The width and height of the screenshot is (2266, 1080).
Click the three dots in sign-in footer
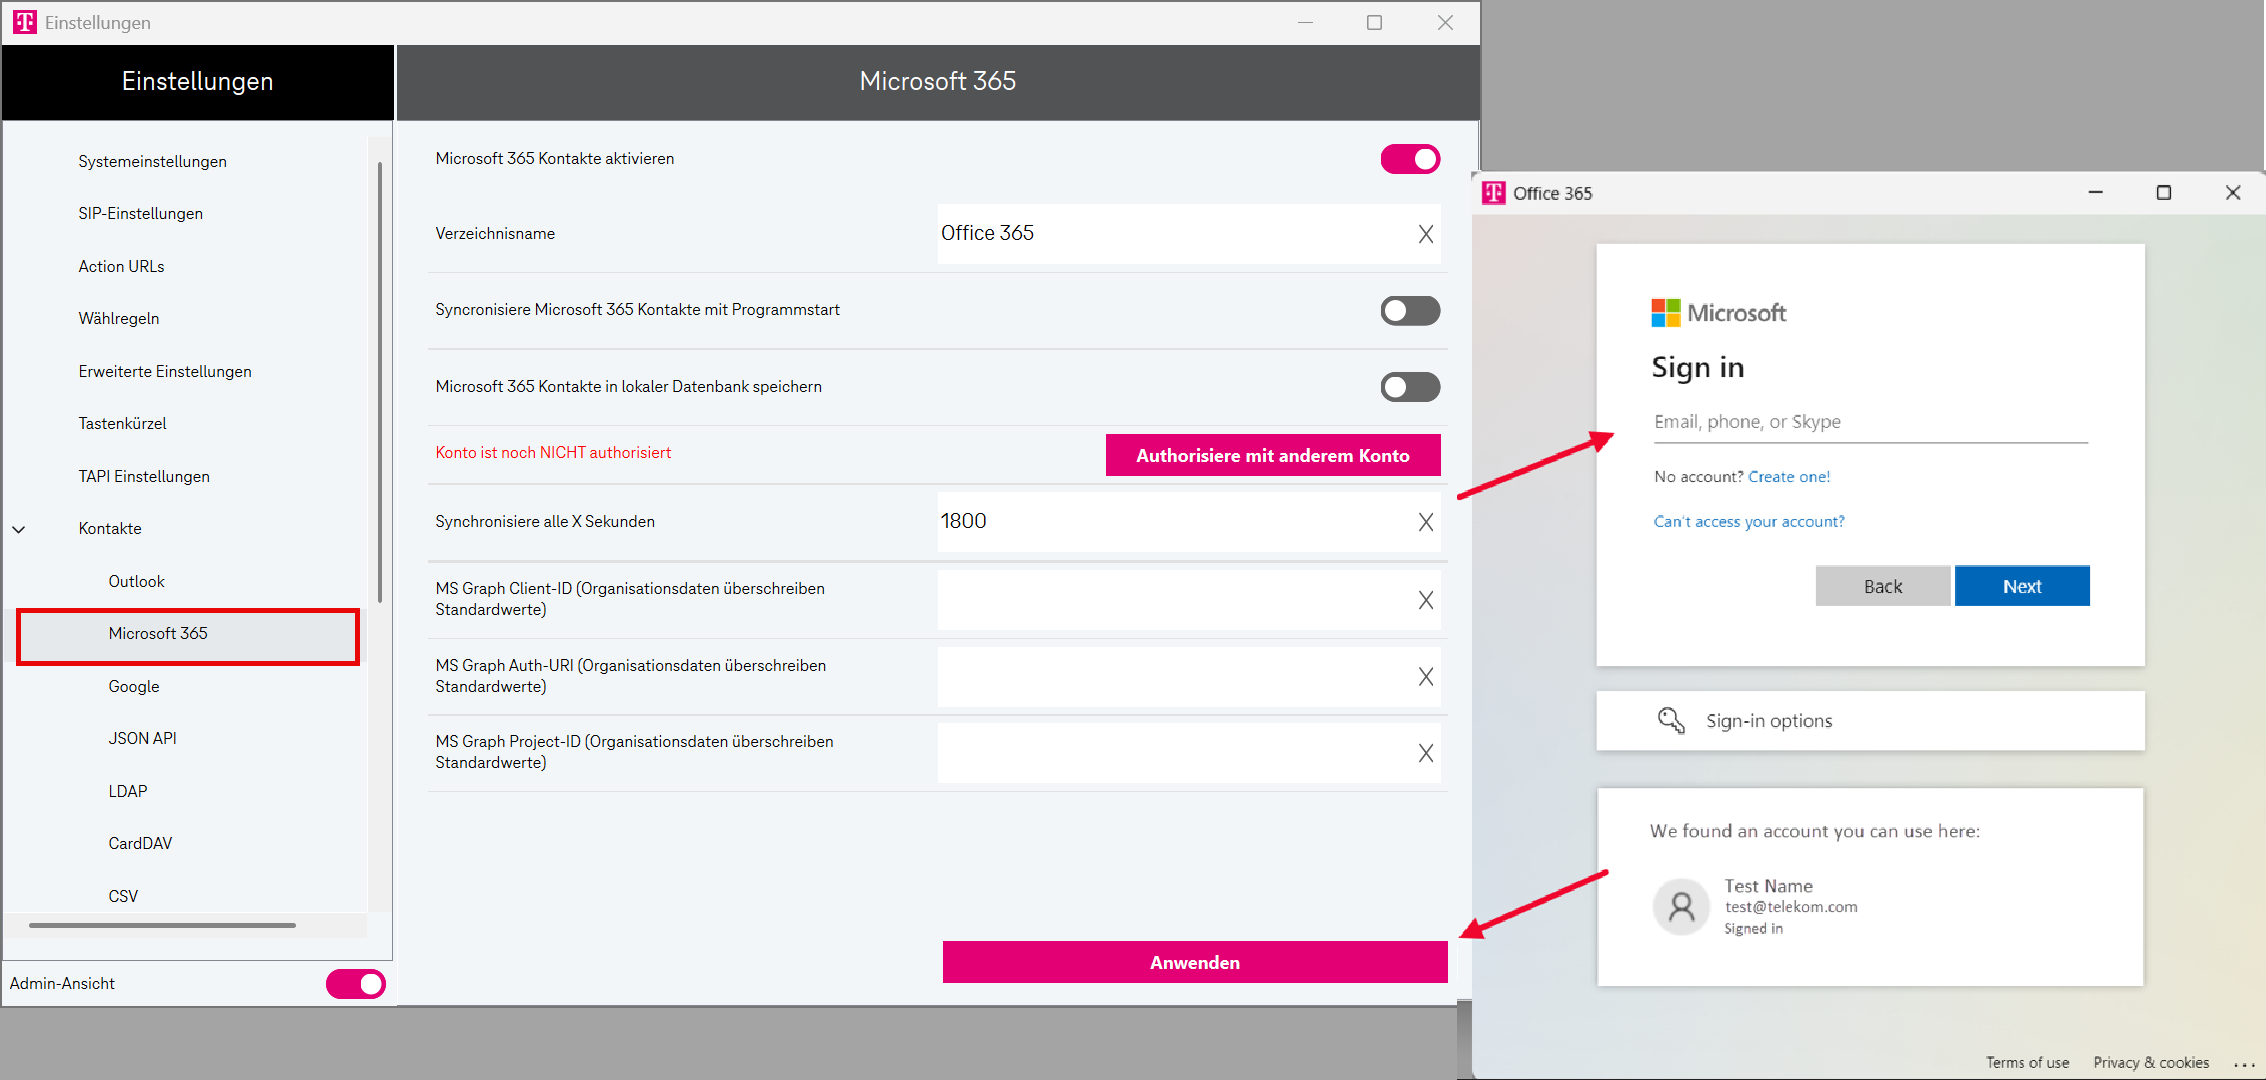(2244, 1064)
